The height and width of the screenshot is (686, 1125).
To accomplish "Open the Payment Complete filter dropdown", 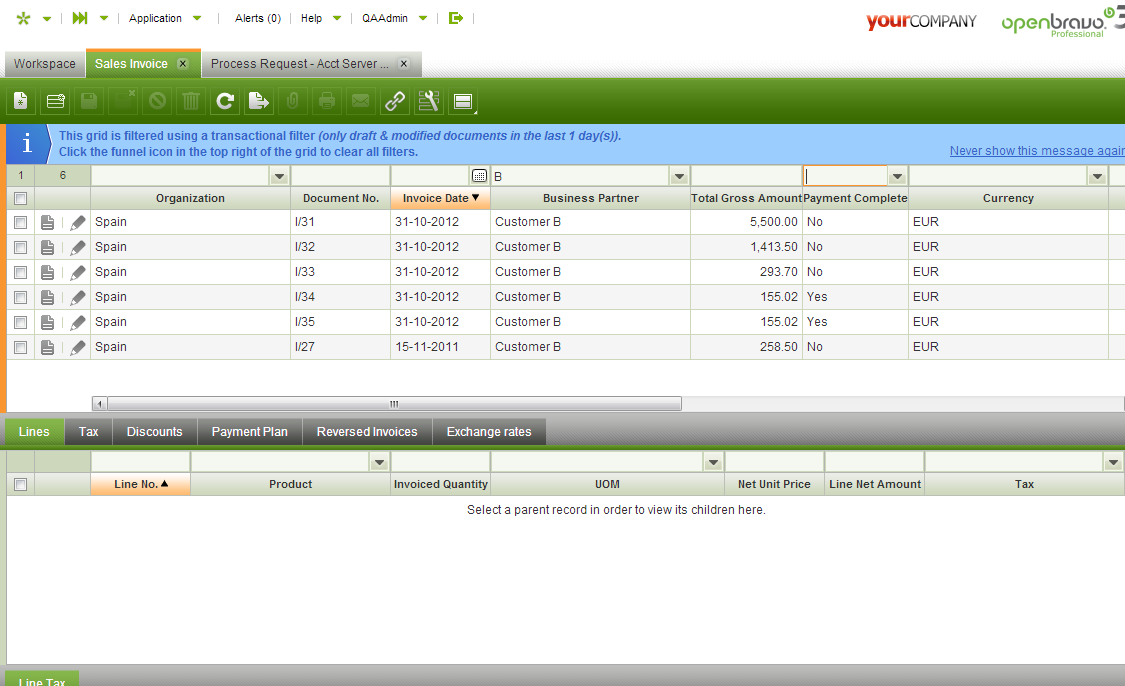I will pyautogui.click(x=897, y=176).
